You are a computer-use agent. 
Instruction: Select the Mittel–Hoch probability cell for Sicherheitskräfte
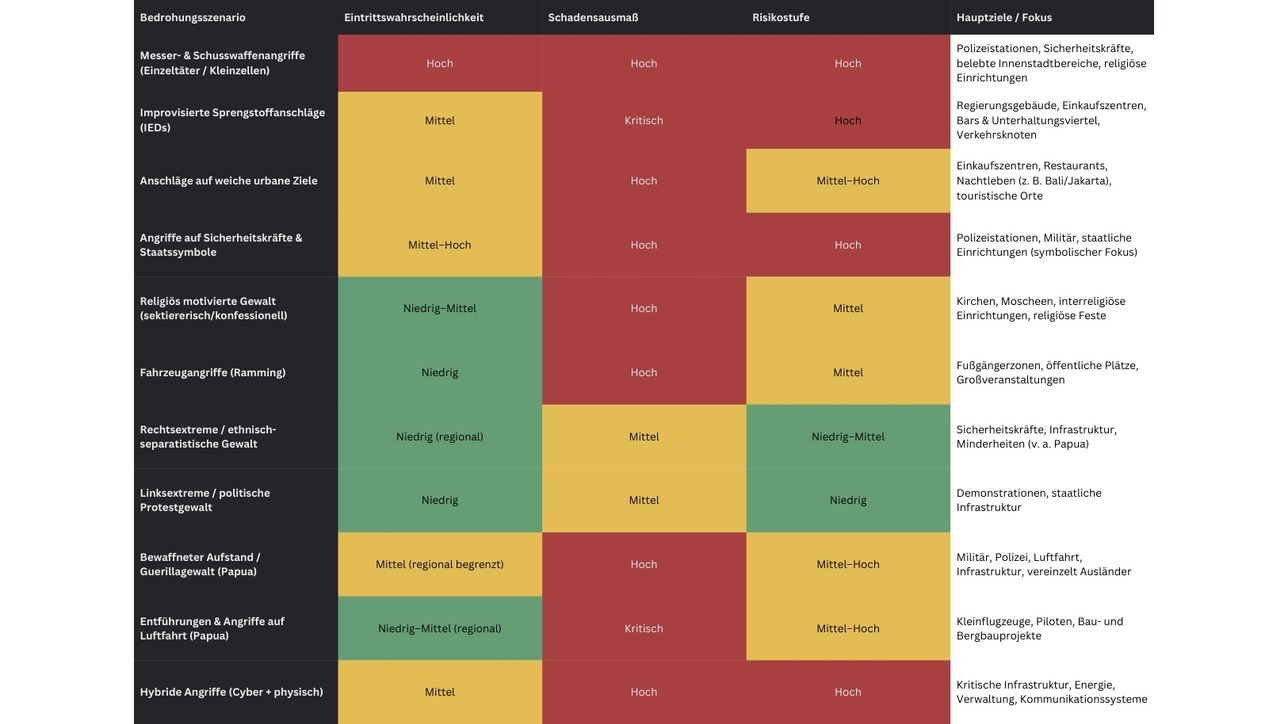pyautogui.click(x=440, y=245)
